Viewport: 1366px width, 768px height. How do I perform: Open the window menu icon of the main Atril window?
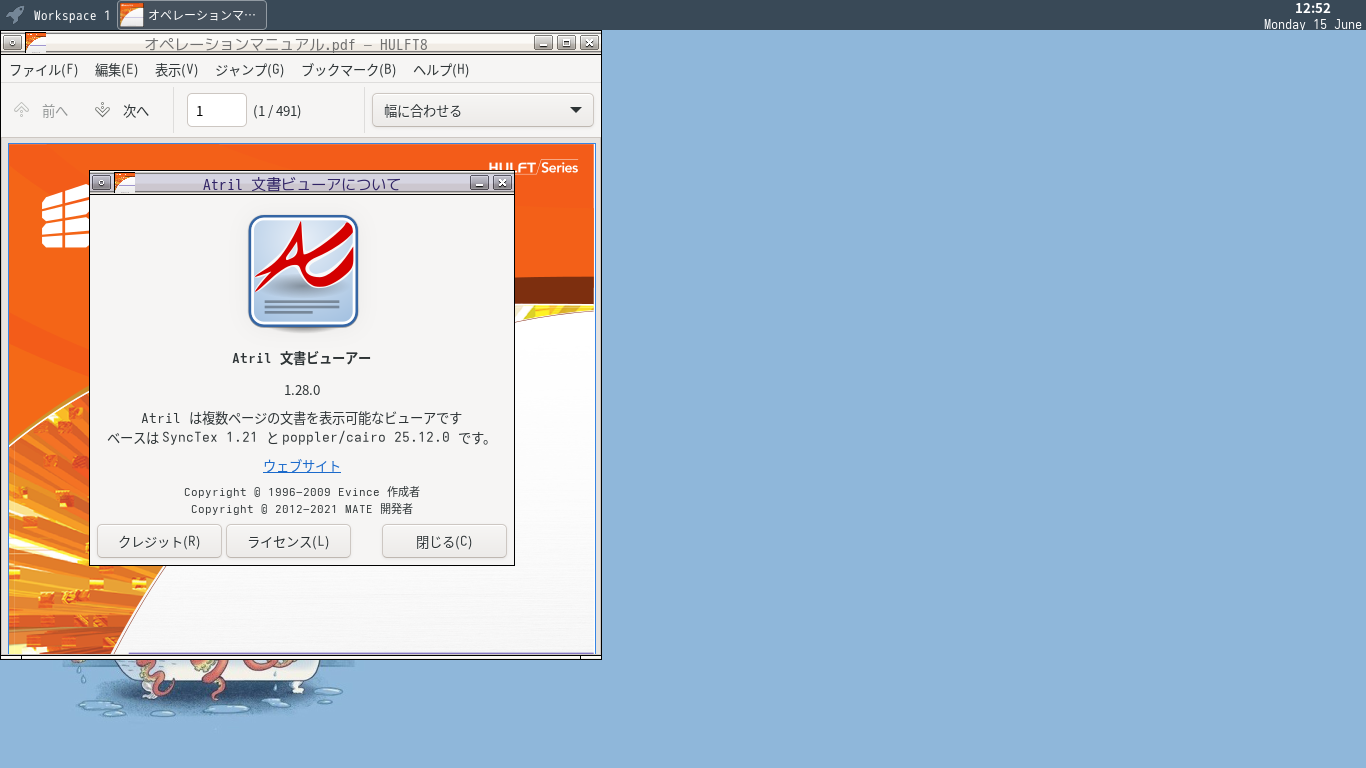click(x=13, y=43)
